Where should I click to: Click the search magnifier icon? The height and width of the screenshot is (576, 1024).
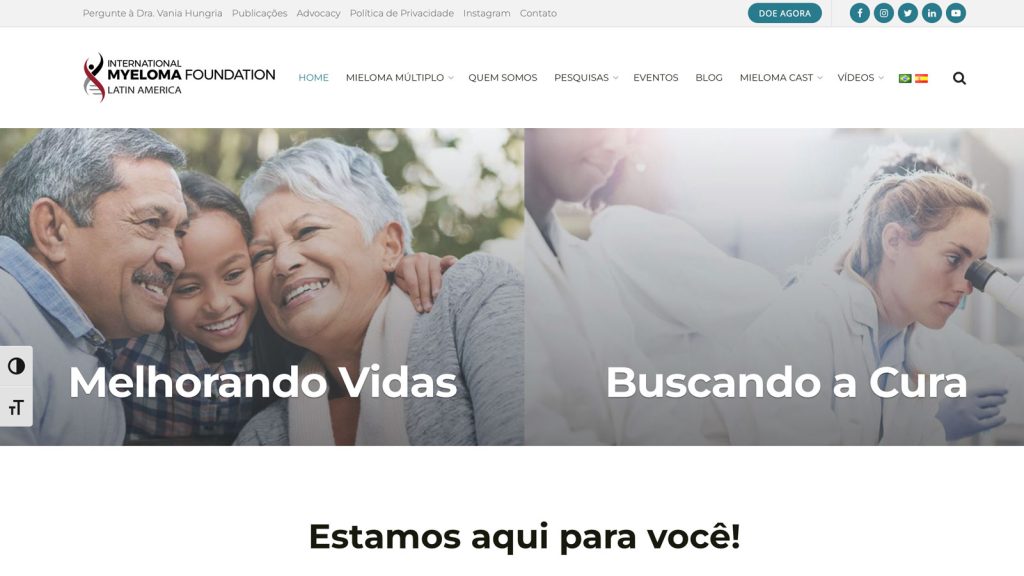pyautogui.click(x=959, y=78)
